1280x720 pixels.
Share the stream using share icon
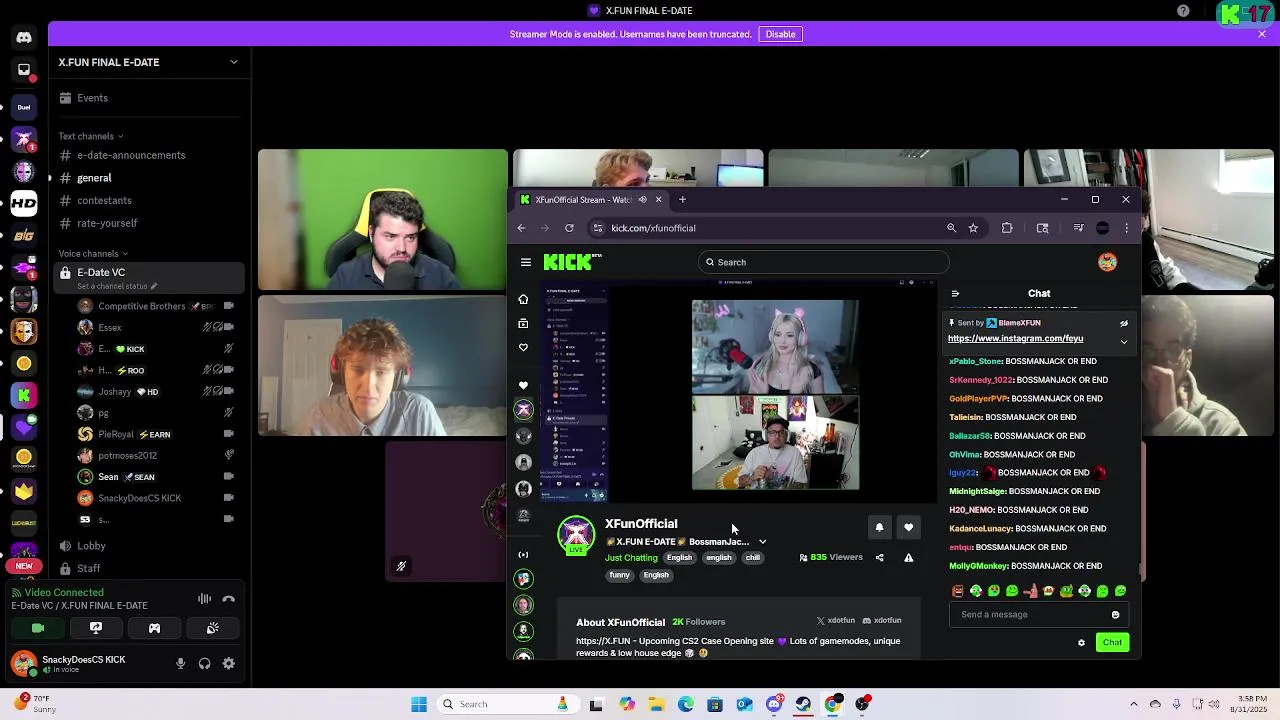[x=879, y=558]
